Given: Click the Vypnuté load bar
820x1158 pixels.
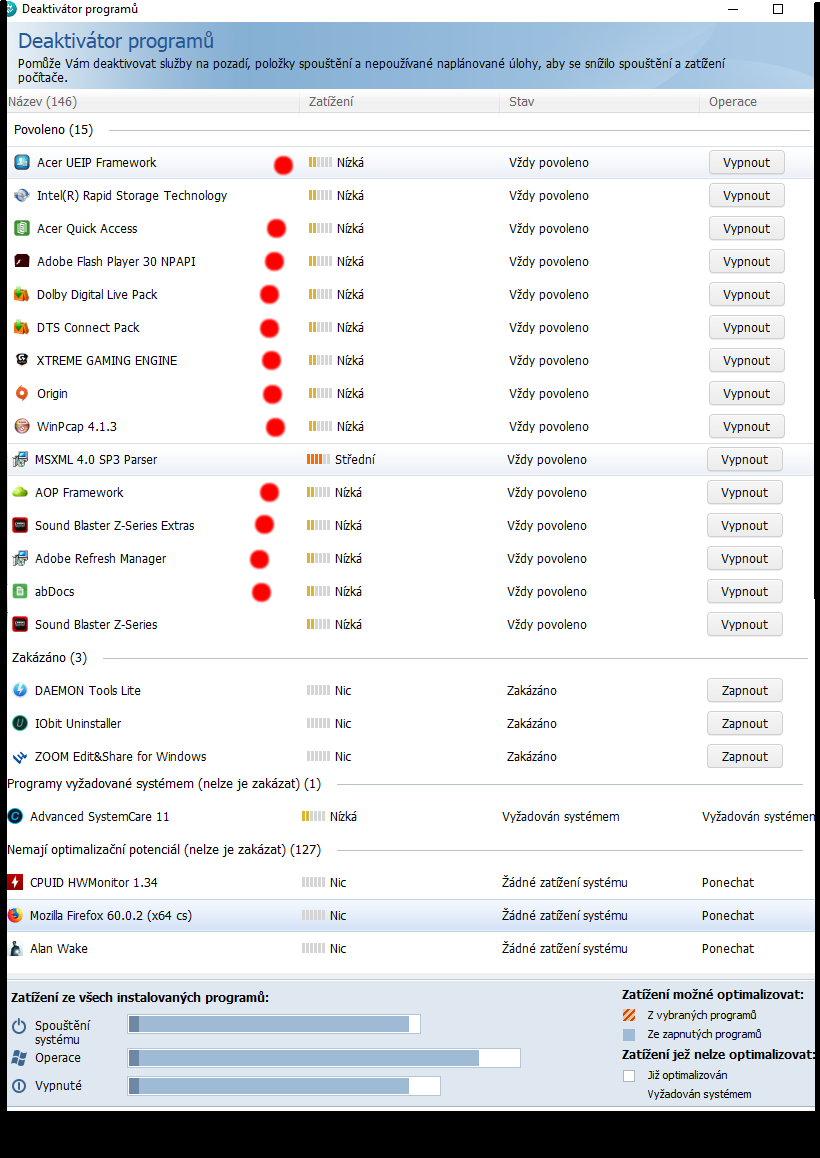Looking at the screenshot, I should (284, 1086).
